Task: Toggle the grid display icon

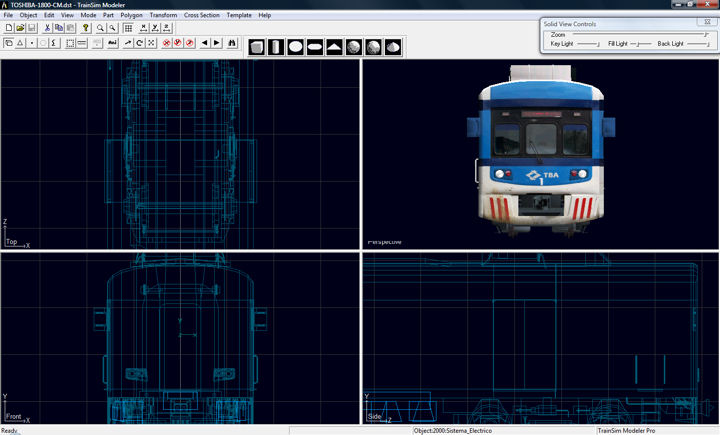Action: (x=128, y=29)
